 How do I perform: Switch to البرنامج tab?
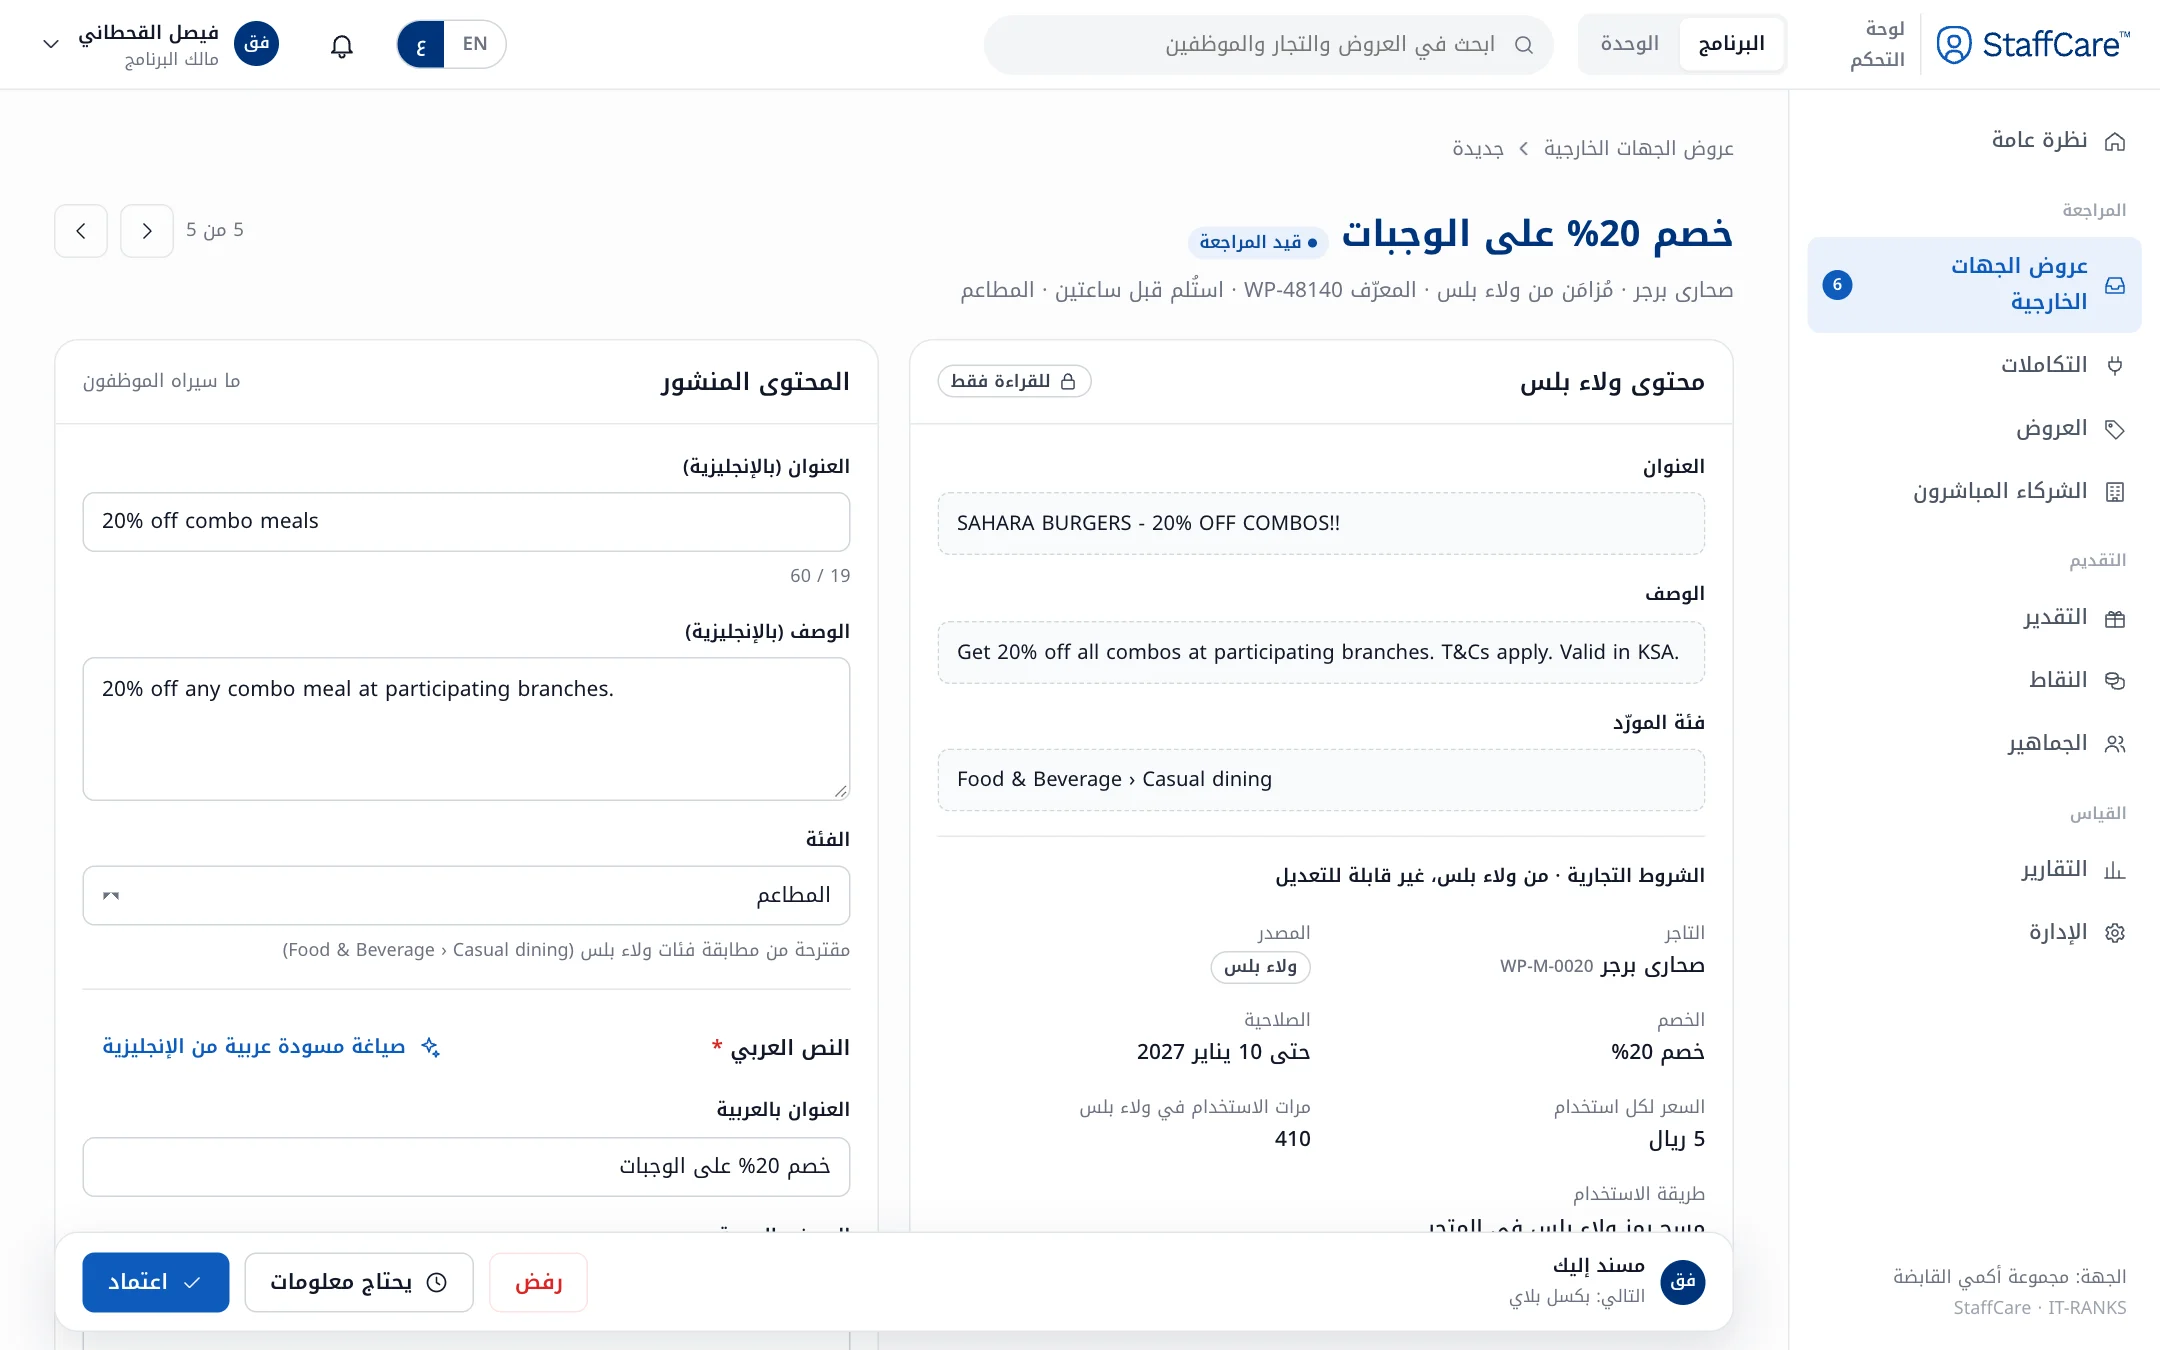1731,44
